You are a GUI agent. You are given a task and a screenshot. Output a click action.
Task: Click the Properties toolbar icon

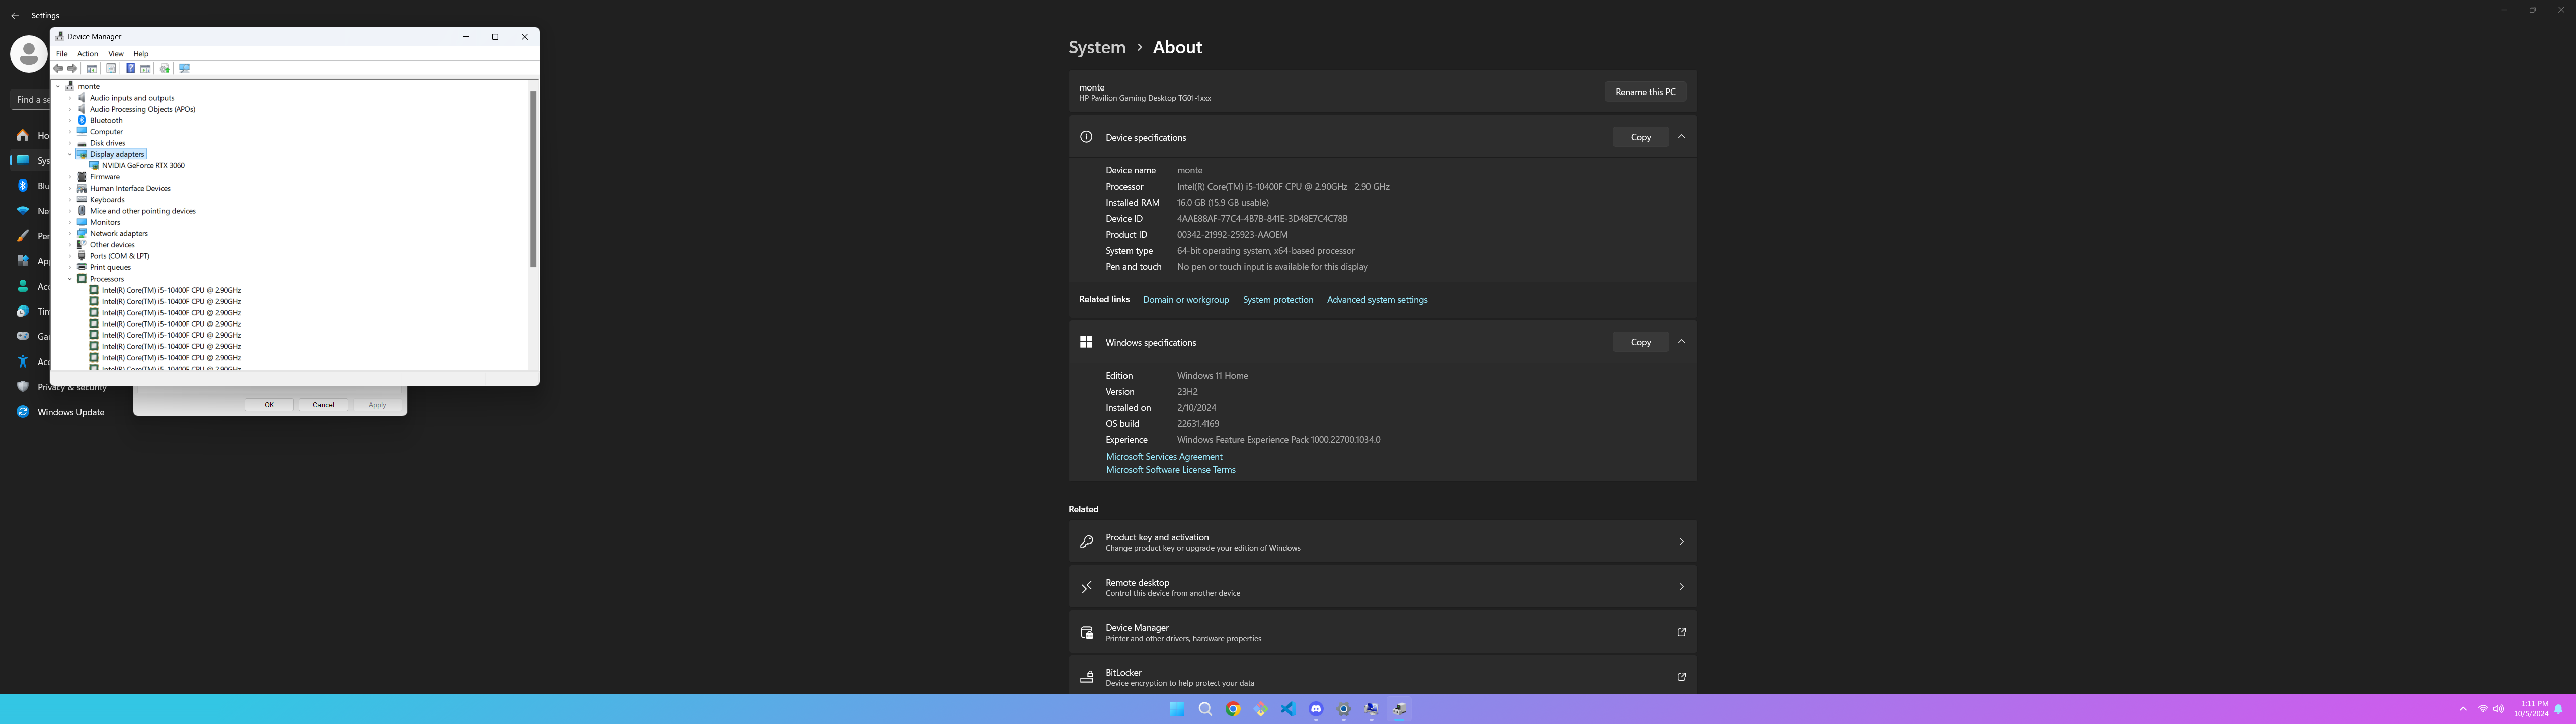pyautogui.click(x=111, y=69)
